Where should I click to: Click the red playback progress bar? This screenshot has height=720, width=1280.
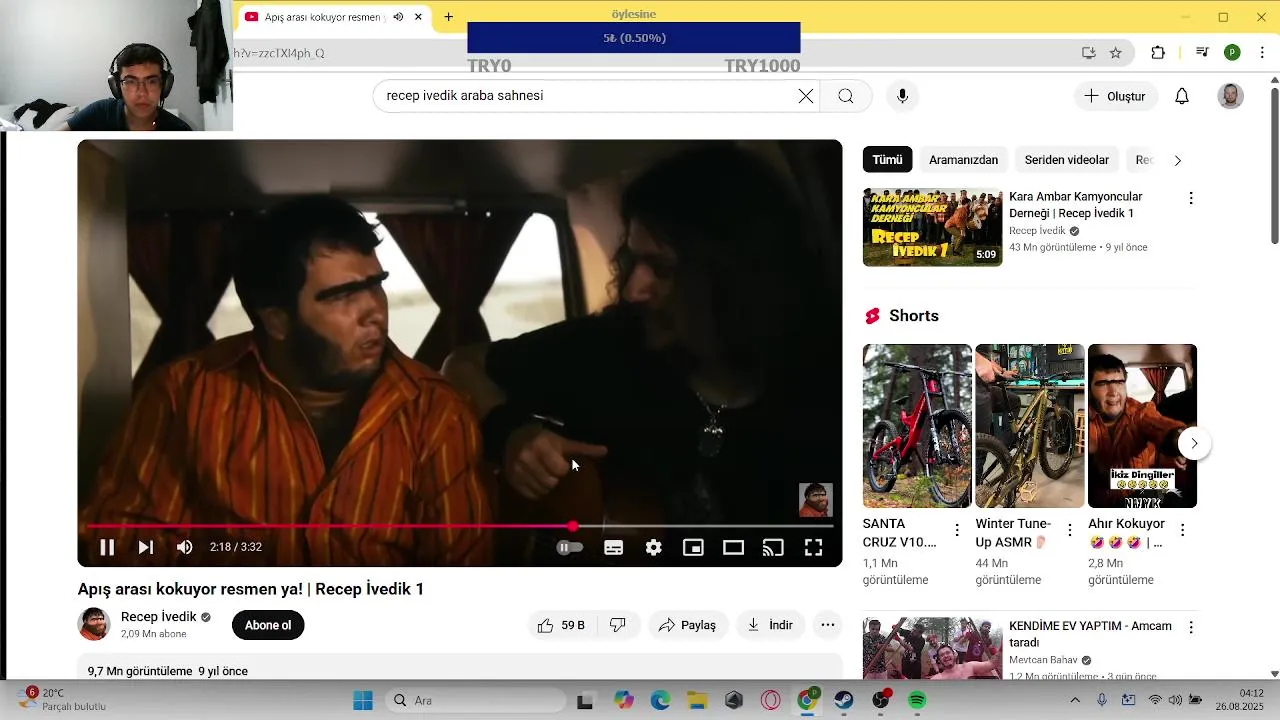point(460,526)
